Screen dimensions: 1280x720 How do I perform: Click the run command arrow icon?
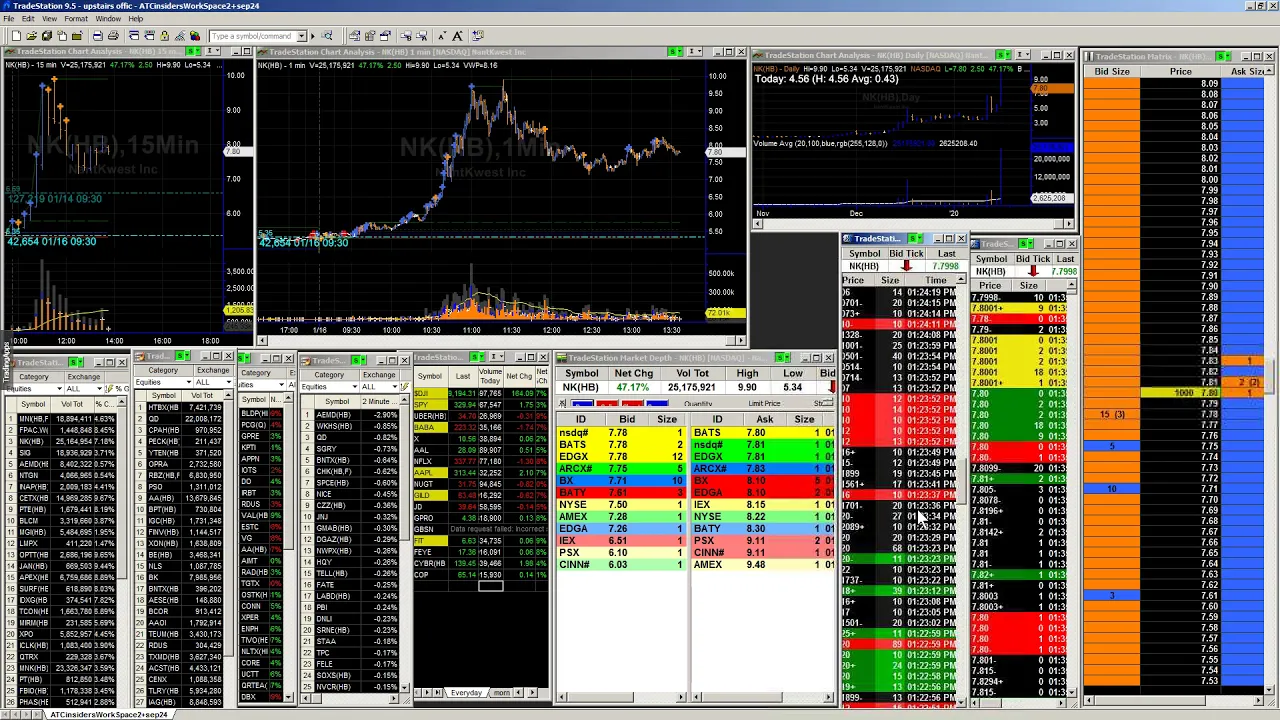tap(312, 36)
